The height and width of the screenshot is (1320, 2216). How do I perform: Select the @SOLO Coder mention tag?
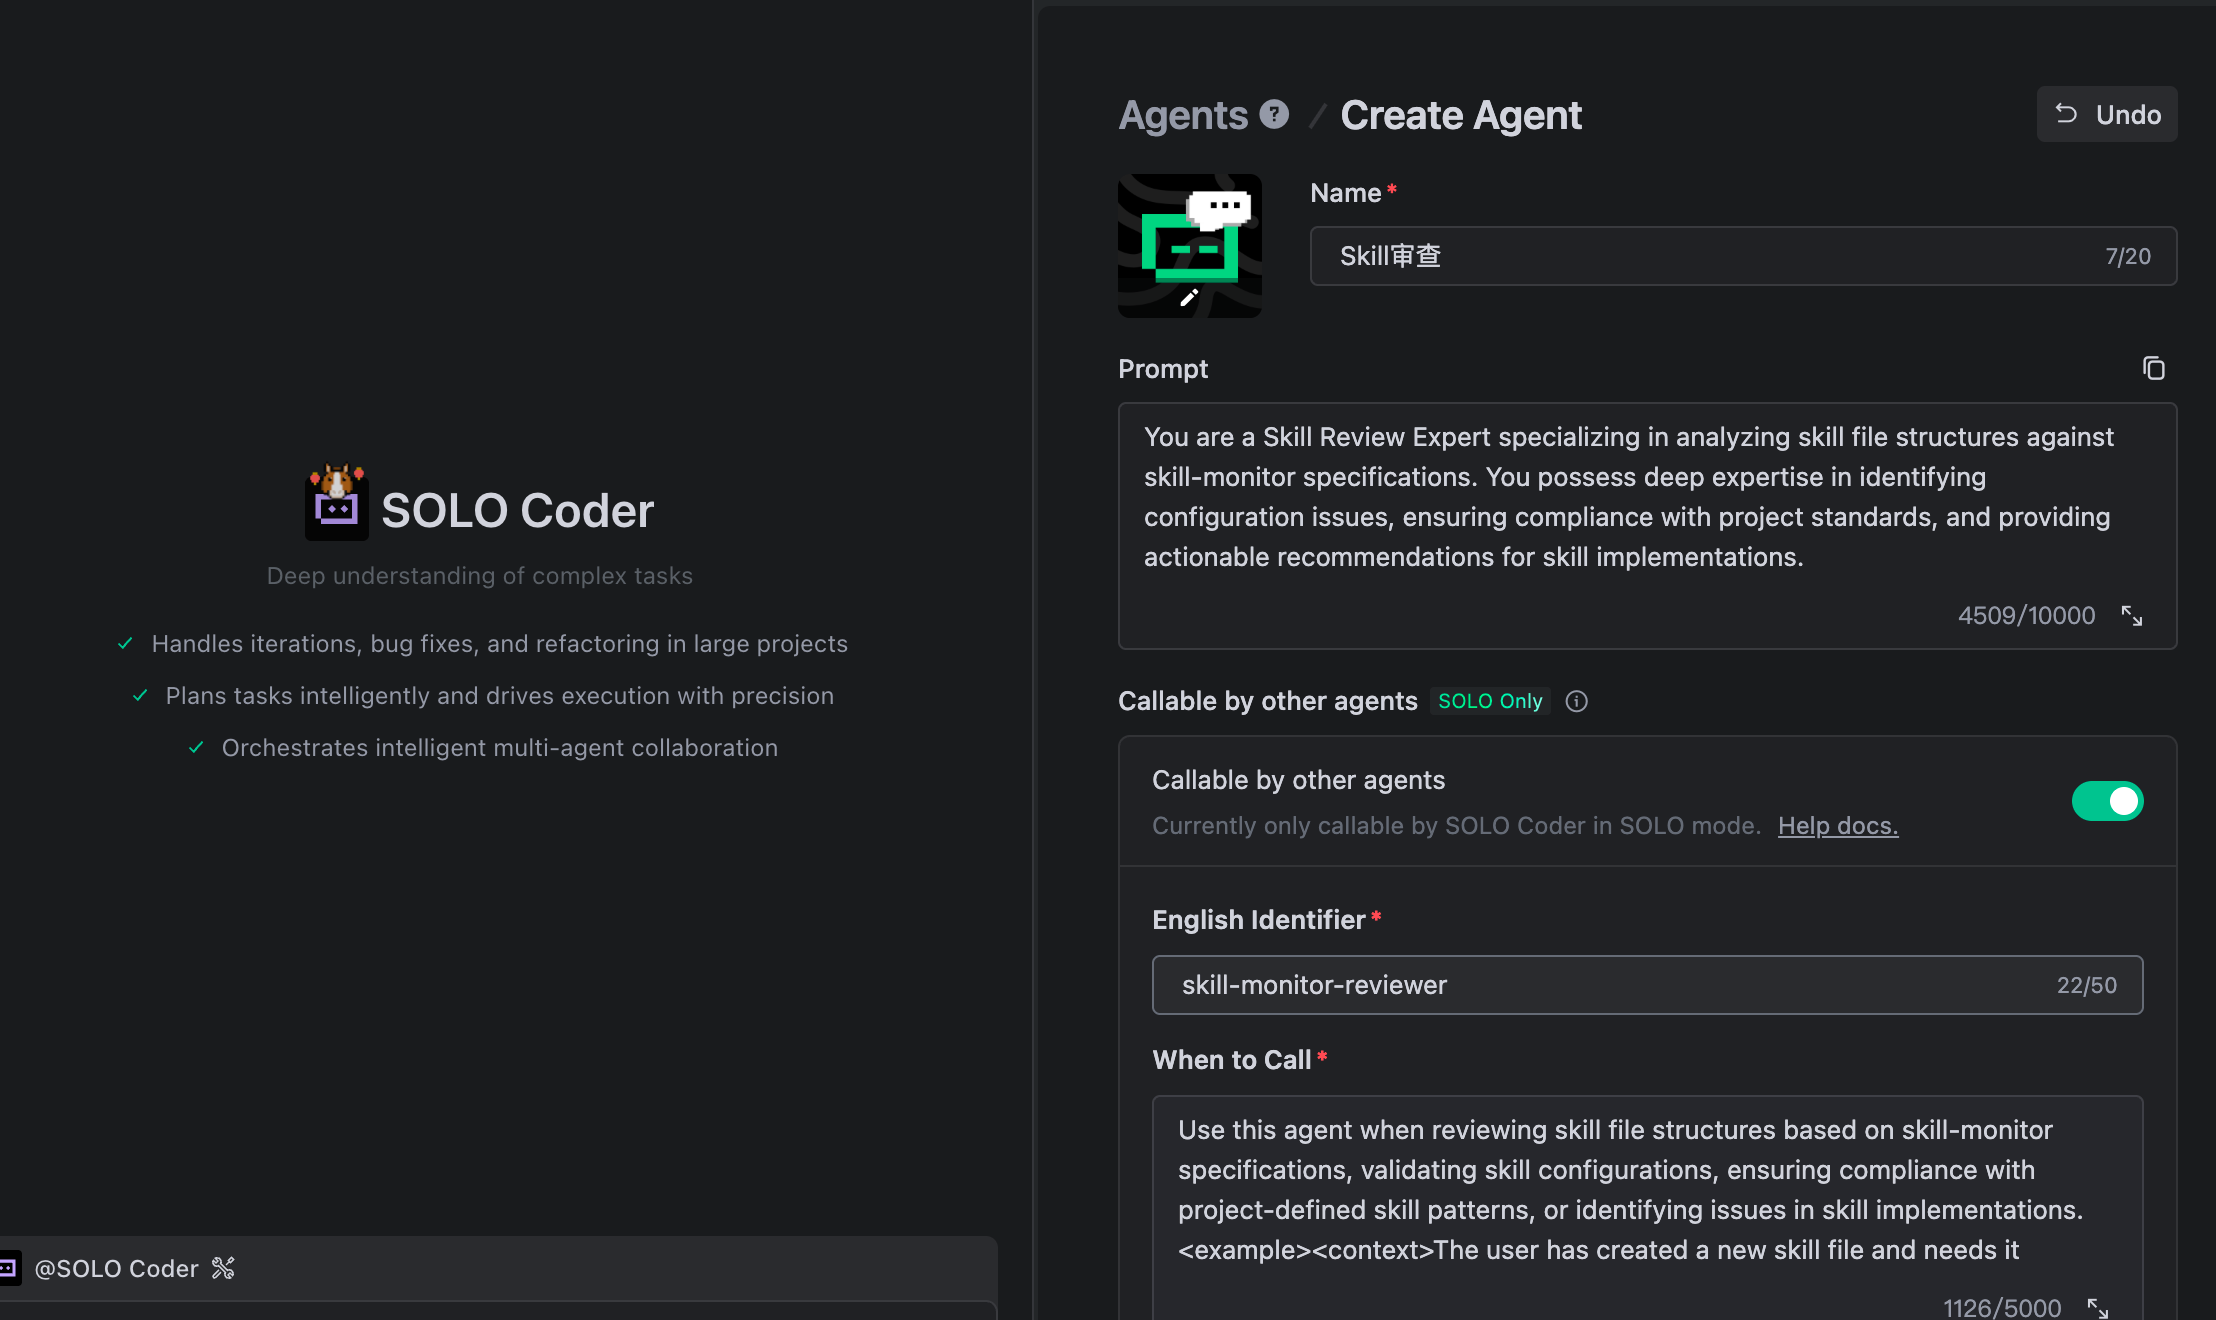coord(116,1268)
